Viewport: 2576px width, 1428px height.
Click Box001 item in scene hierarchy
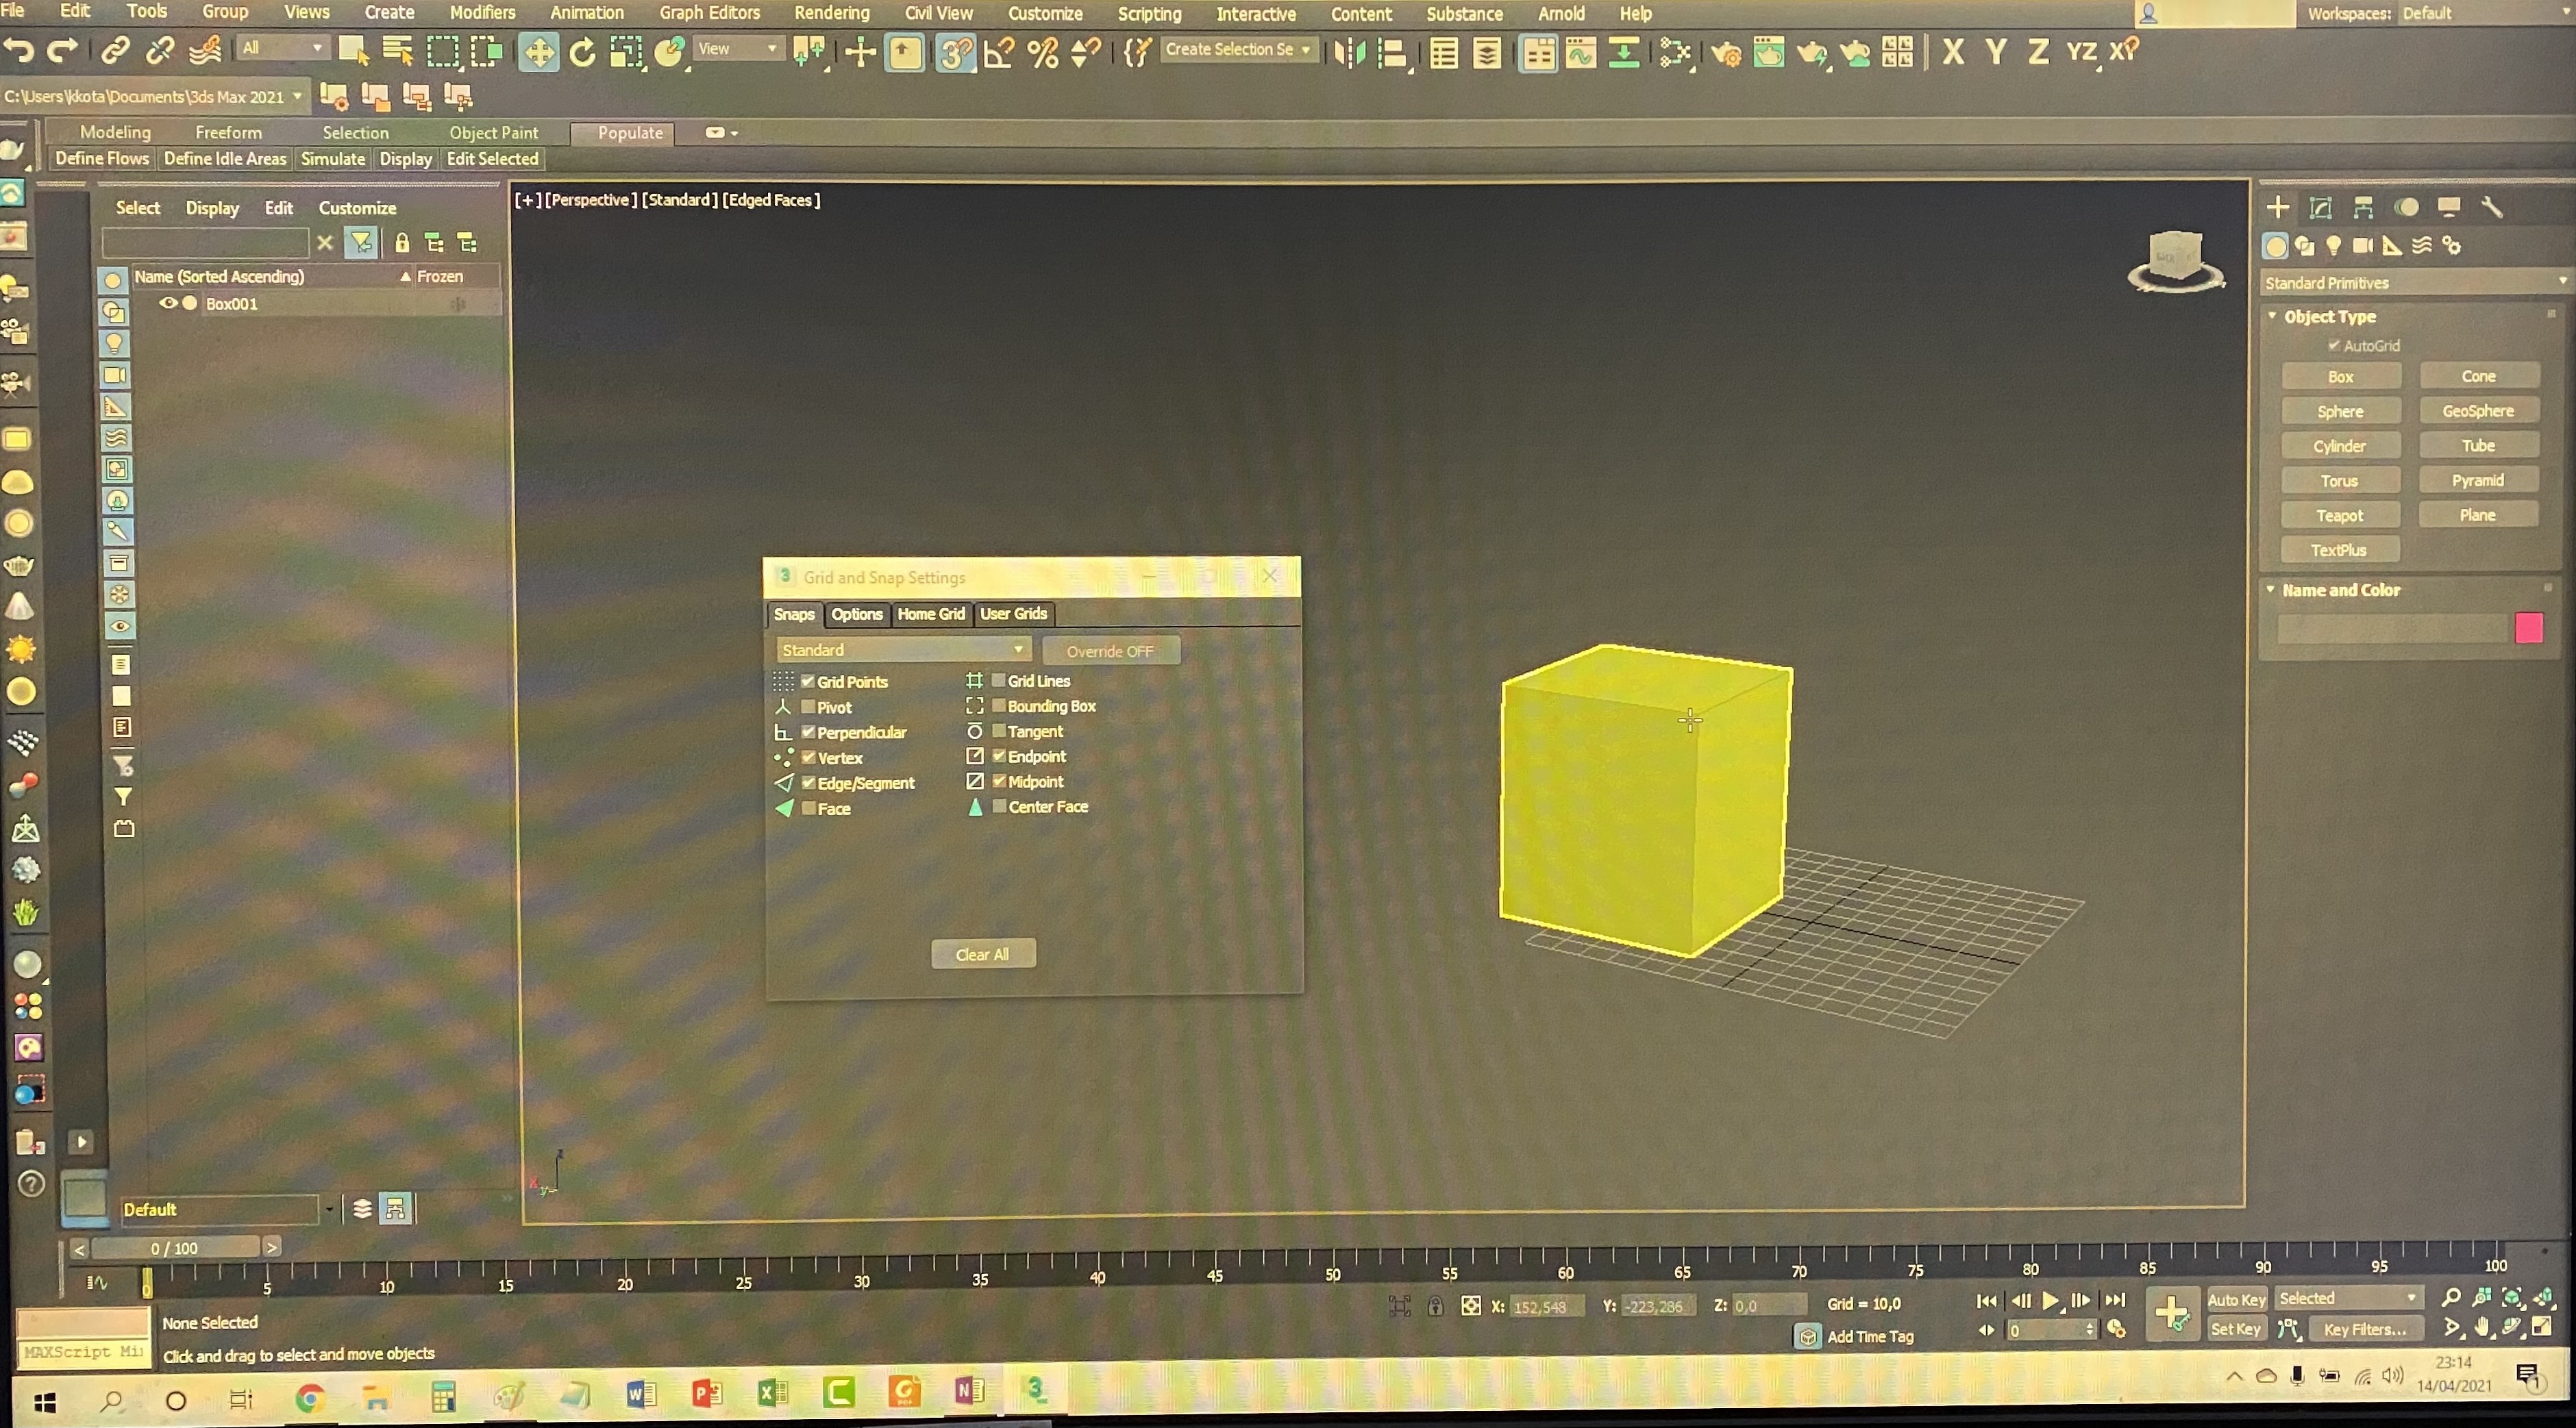[x=230, y=303]
